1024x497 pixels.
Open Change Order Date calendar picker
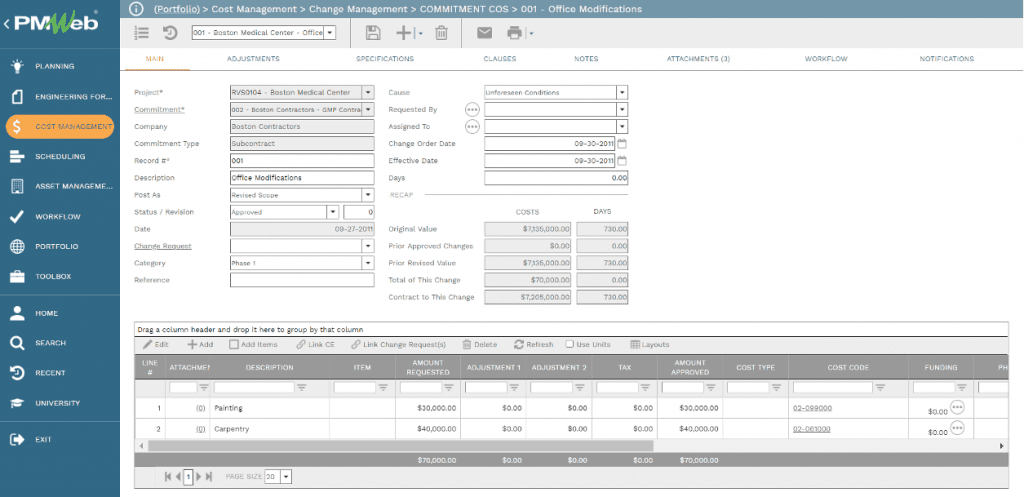coord(622,144)
